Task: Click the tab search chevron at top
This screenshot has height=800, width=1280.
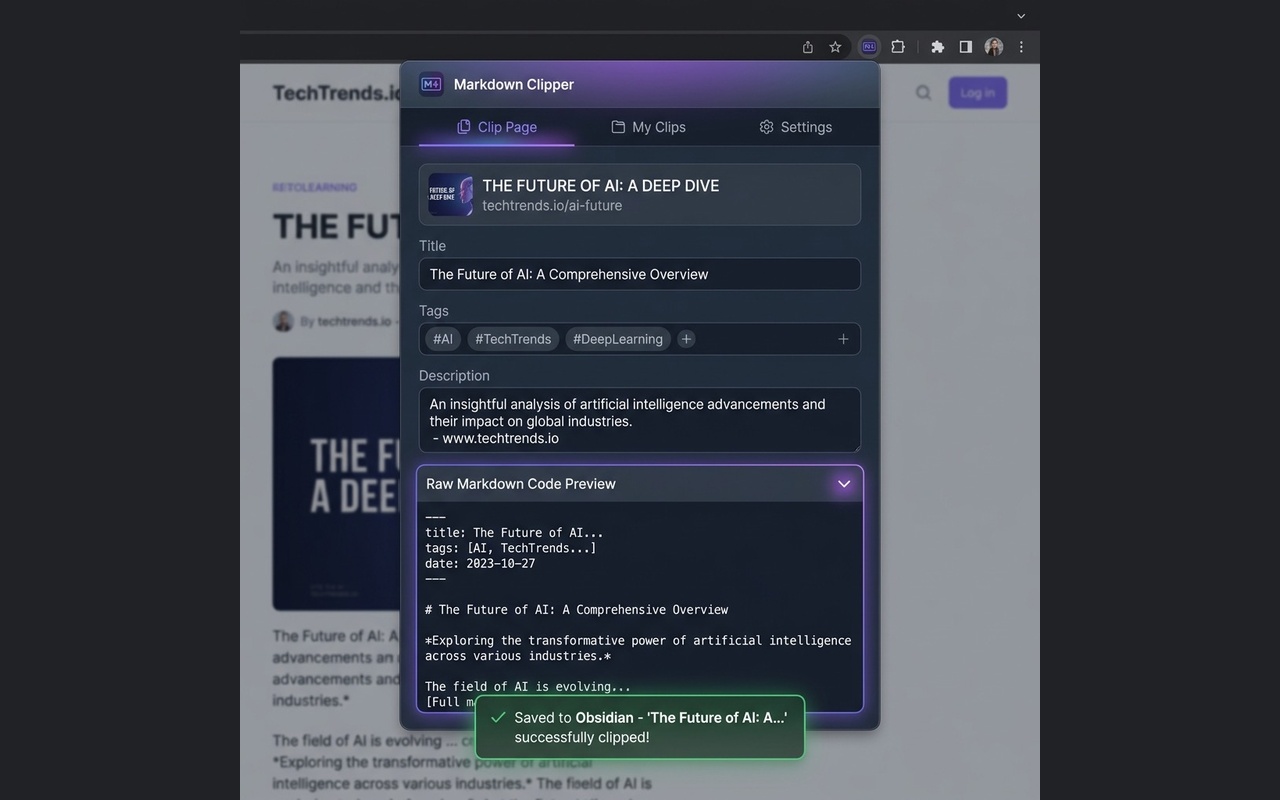Action: pyautogui.click(x=1021, y=16)
